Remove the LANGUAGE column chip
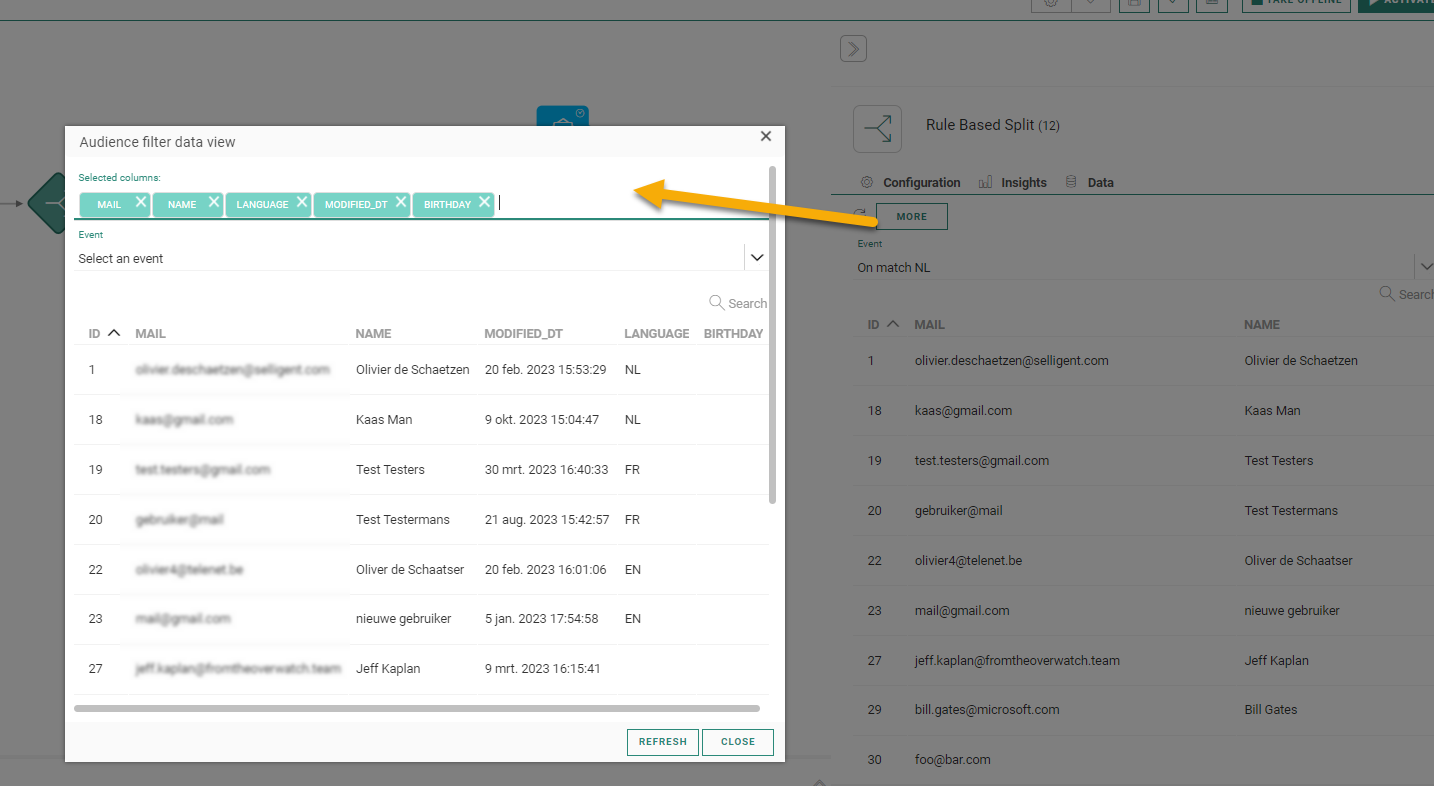Screen dimensions: 1434x786 pos(300,202)
